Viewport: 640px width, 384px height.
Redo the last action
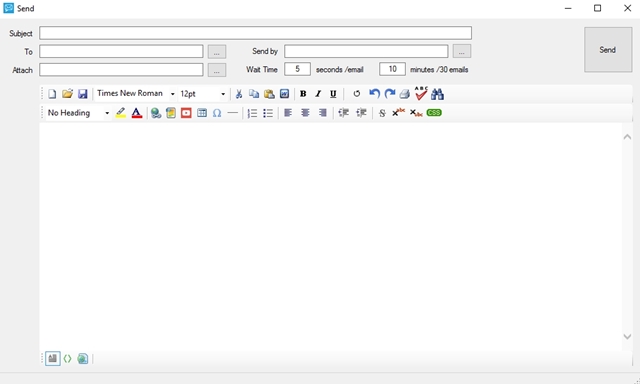click(390, 94)
